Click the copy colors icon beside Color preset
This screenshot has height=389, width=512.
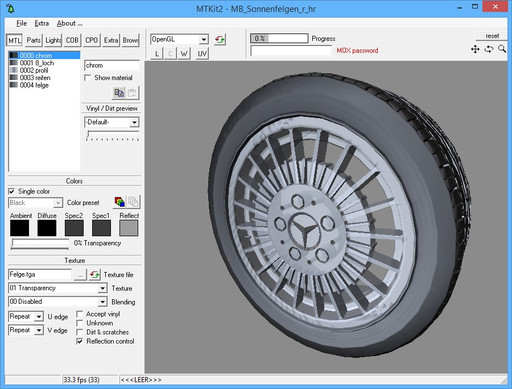[133, 202]
